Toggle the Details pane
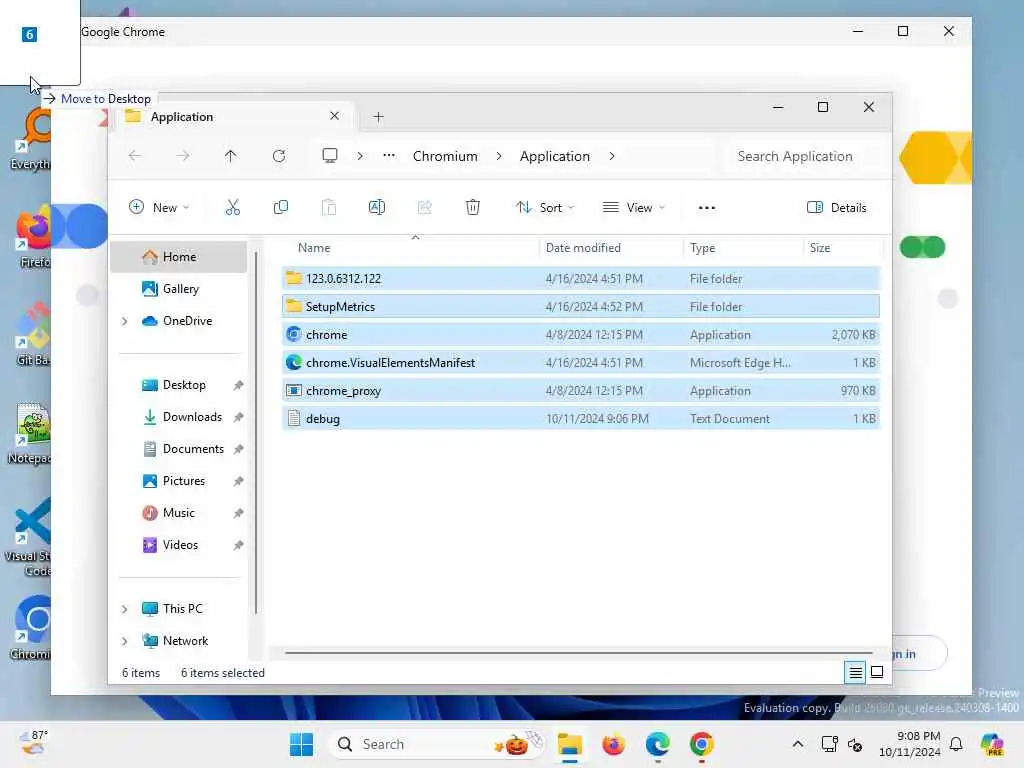1024x768 pixels. [x=837, y=208]
